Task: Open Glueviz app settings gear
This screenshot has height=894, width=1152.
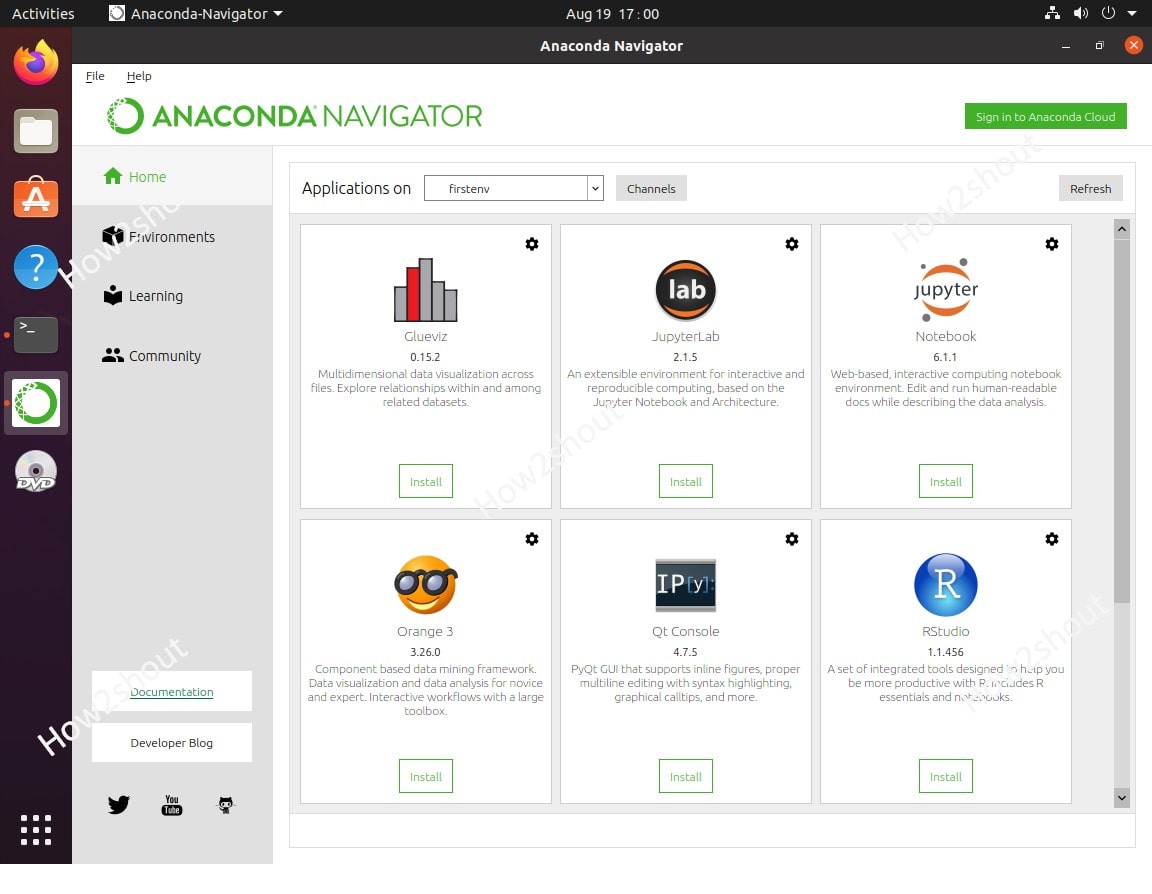Action: tap(531, 243)
